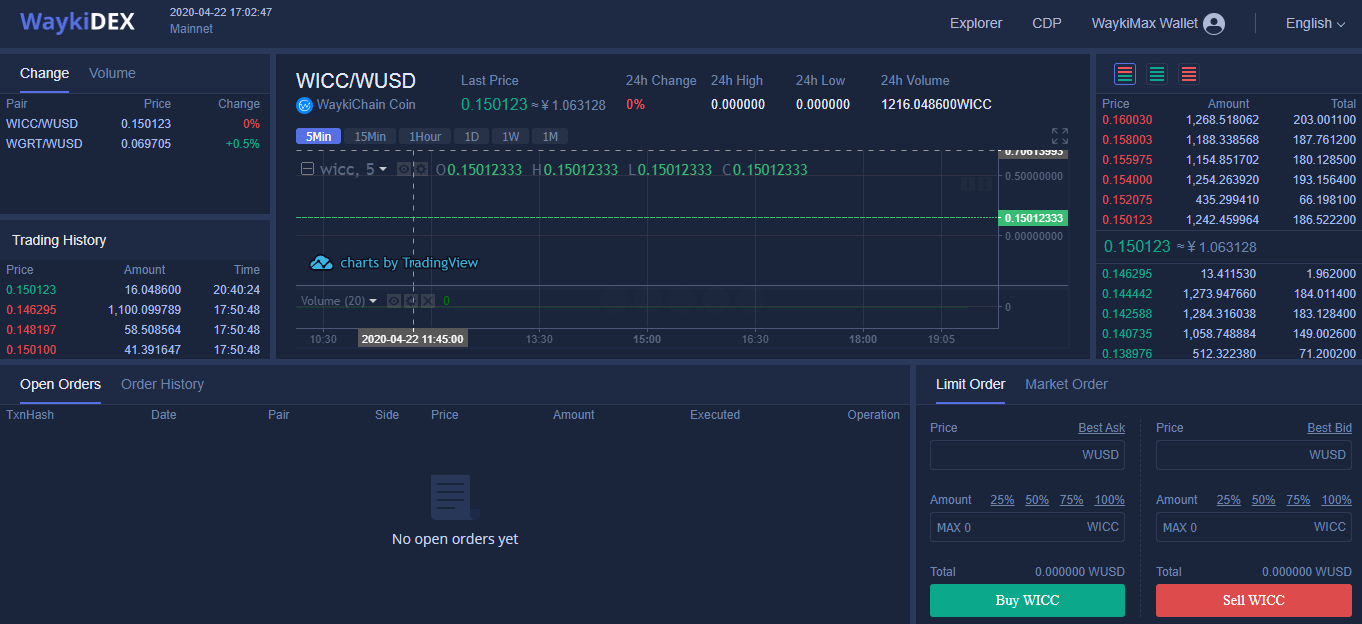
Task: Open the Explorer link in header
Action: point(976,23)
